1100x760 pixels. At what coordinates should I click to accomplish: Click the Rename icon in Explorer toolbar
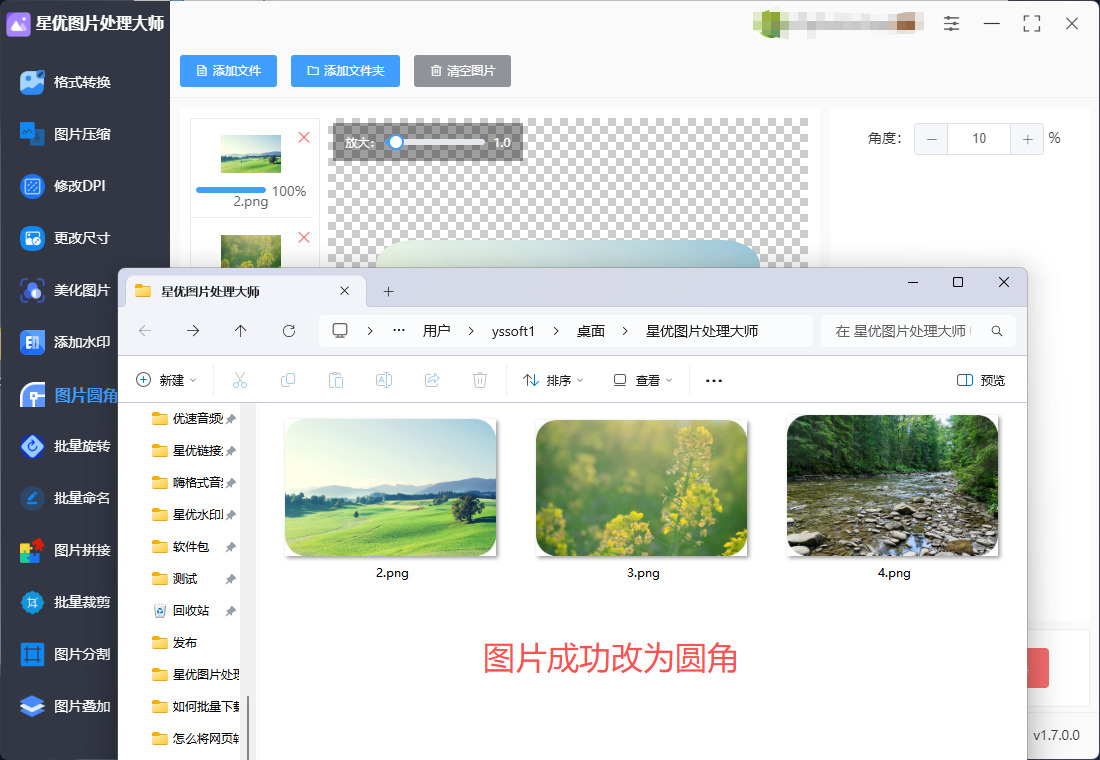tap(384, 380)
